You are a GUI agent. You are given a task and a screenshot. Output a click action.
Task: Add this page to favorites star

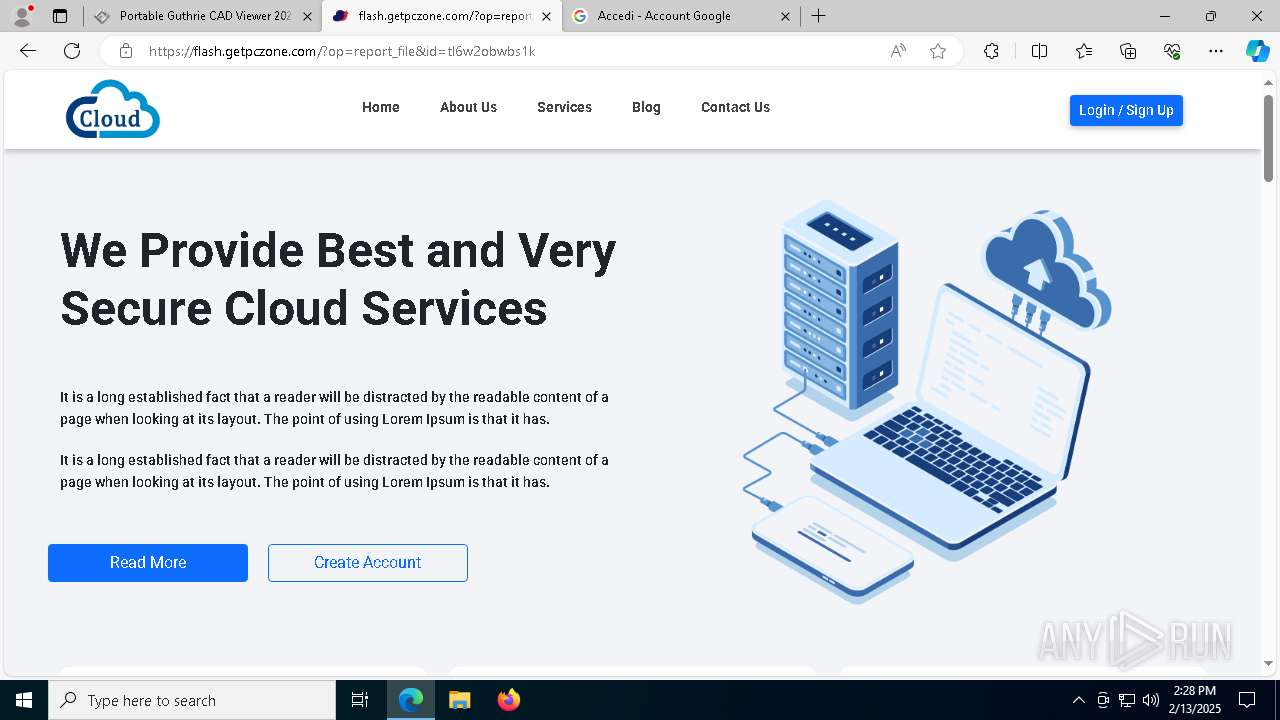click(938, 51)
